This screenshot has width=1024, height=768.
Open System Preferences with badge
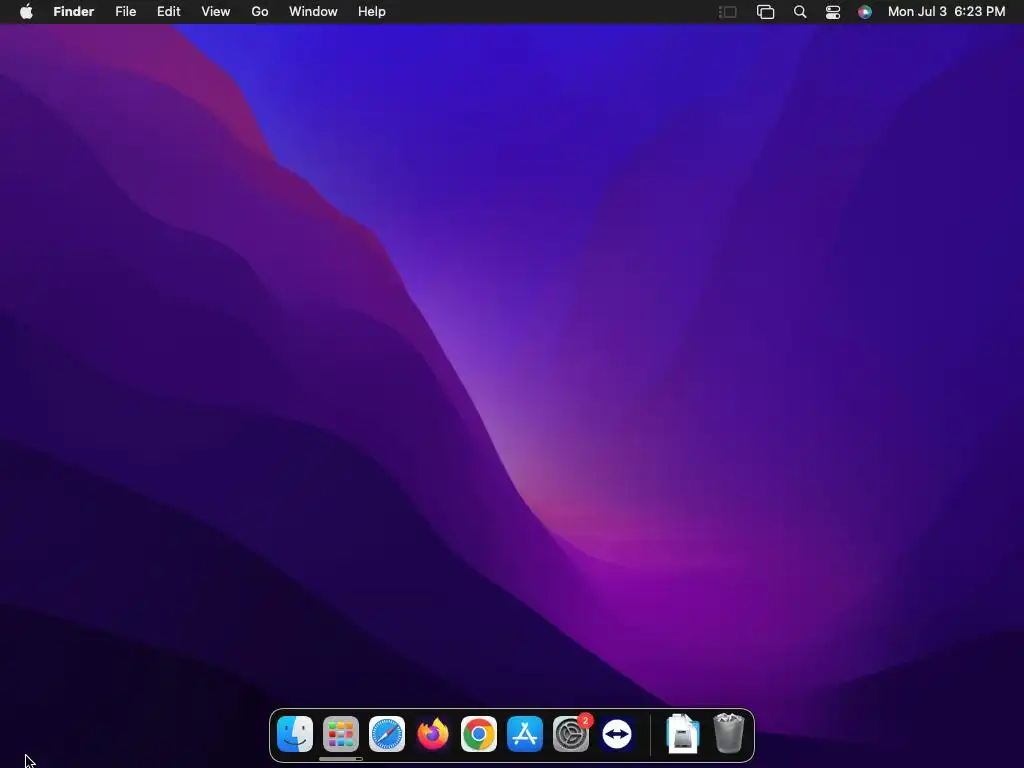(x=571, y=734)
